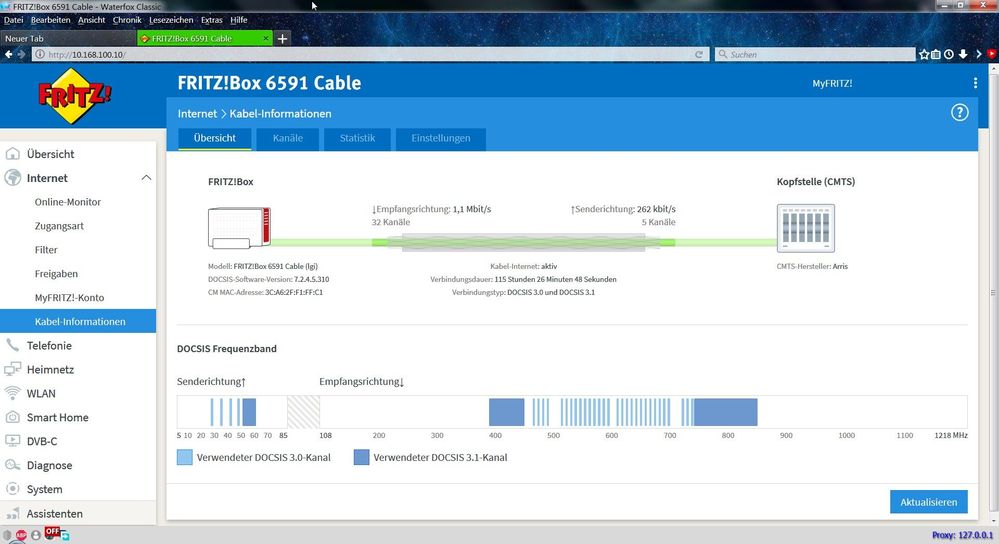
Task: Click the Smart Home icon
Action: click(12, 417)
